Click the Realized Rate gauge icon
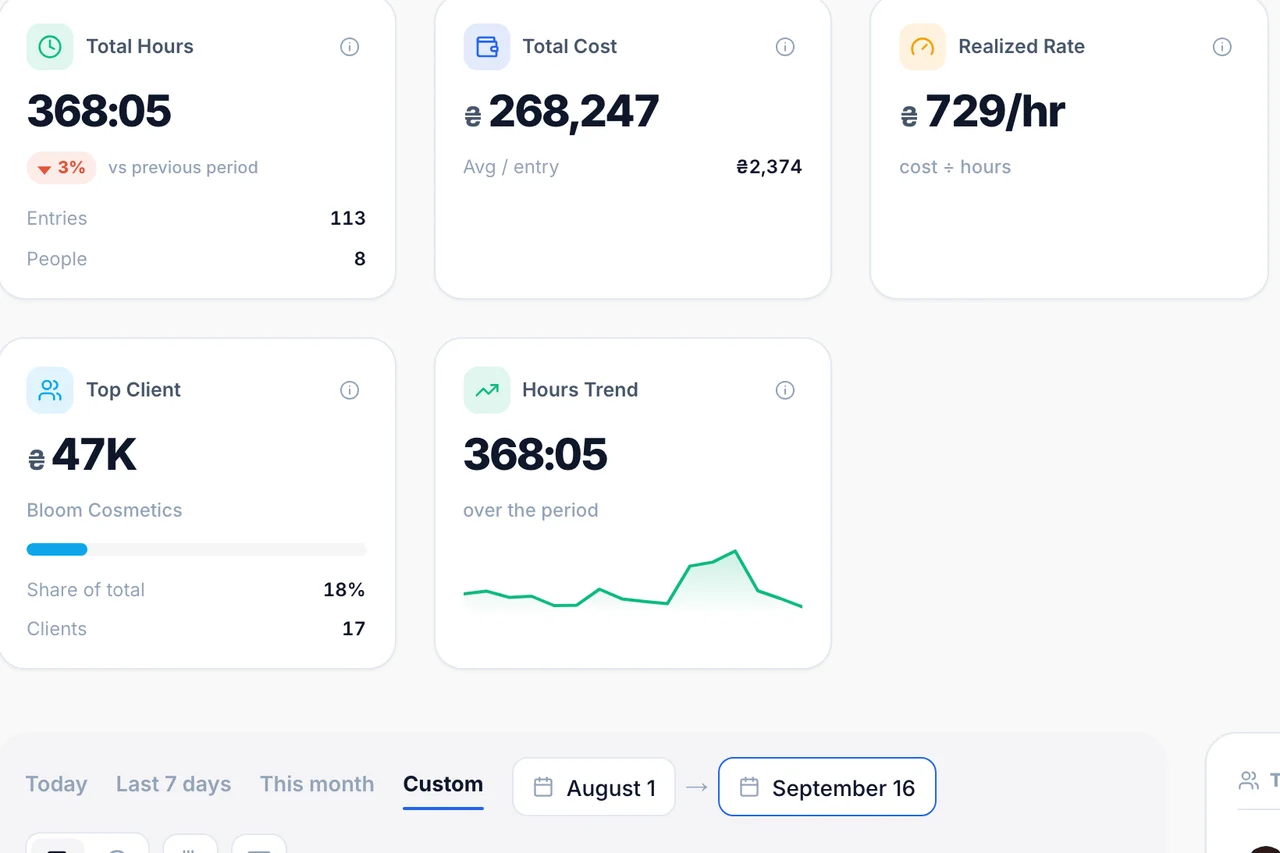 [922, 47]
